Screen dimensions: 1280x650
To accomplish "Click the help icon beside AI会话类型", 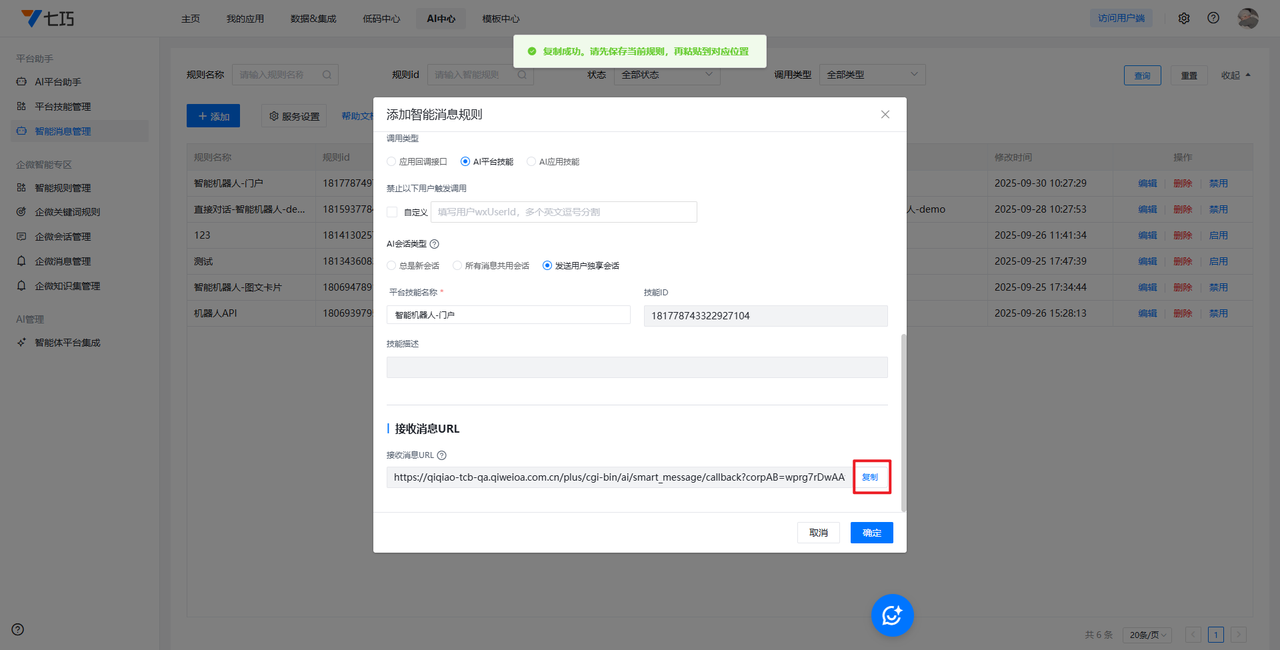I will (x=435, y=243).
